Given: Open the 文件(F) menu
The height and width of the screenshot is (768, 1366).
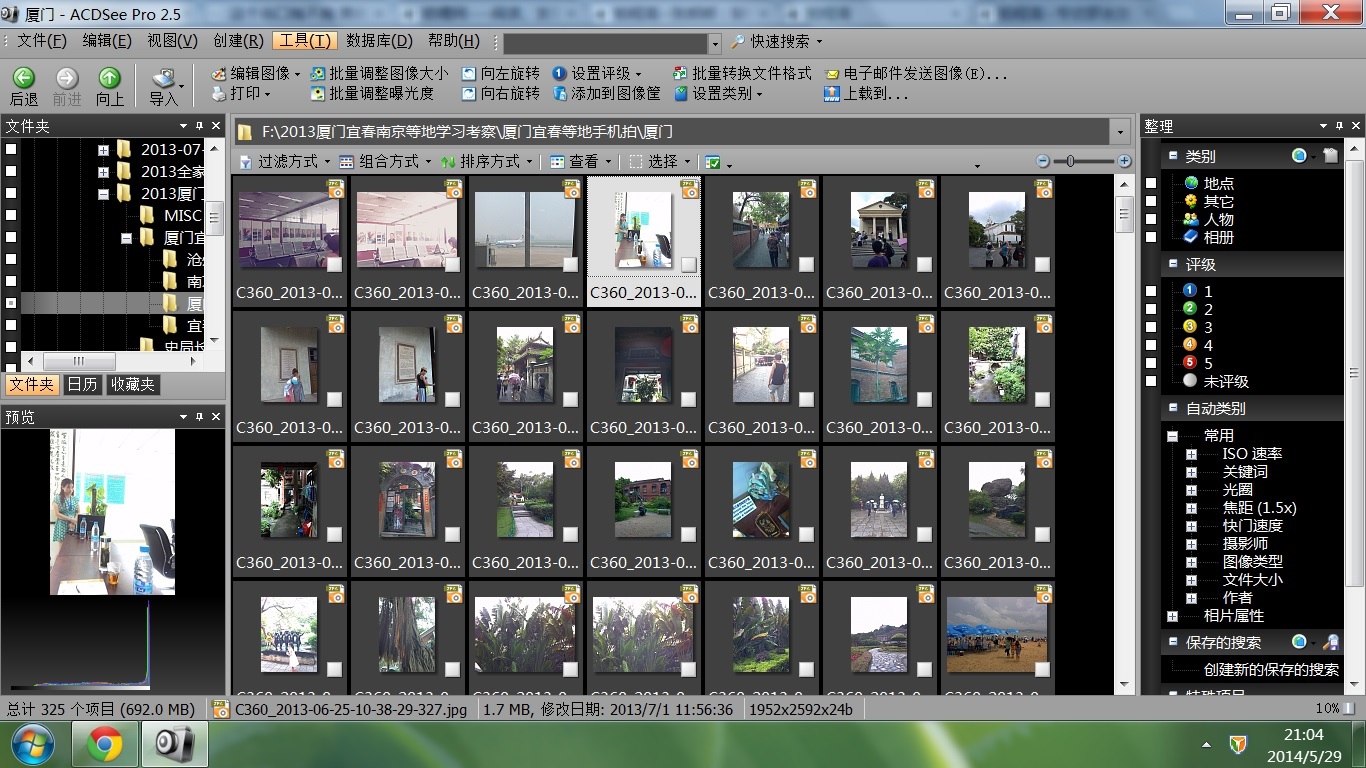Looking at the screenshot, I should point(42,41).
